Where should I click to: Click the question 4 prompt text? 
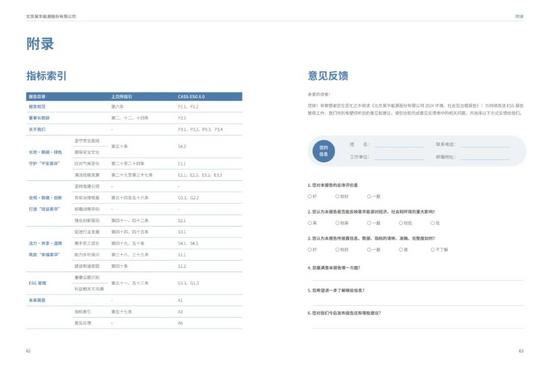(334, 268)
